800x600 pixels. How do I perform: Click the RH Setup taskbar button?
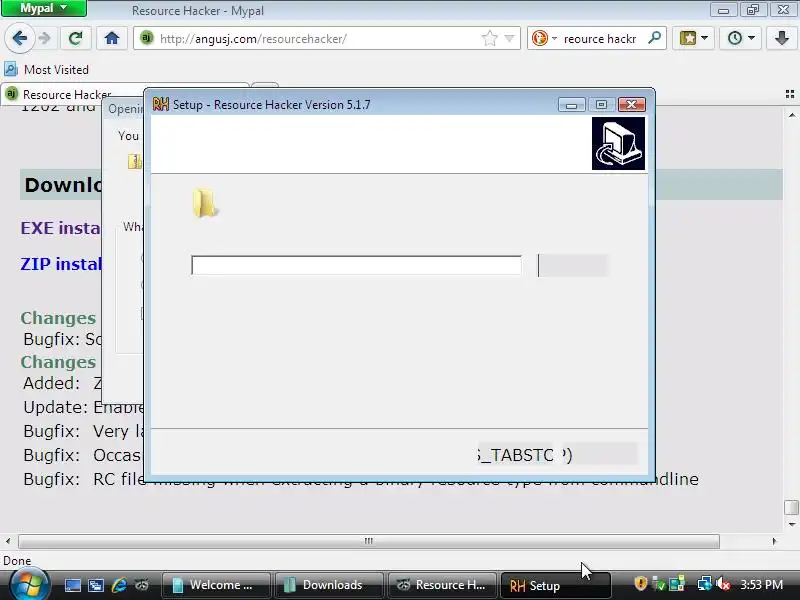pos(555,585)
